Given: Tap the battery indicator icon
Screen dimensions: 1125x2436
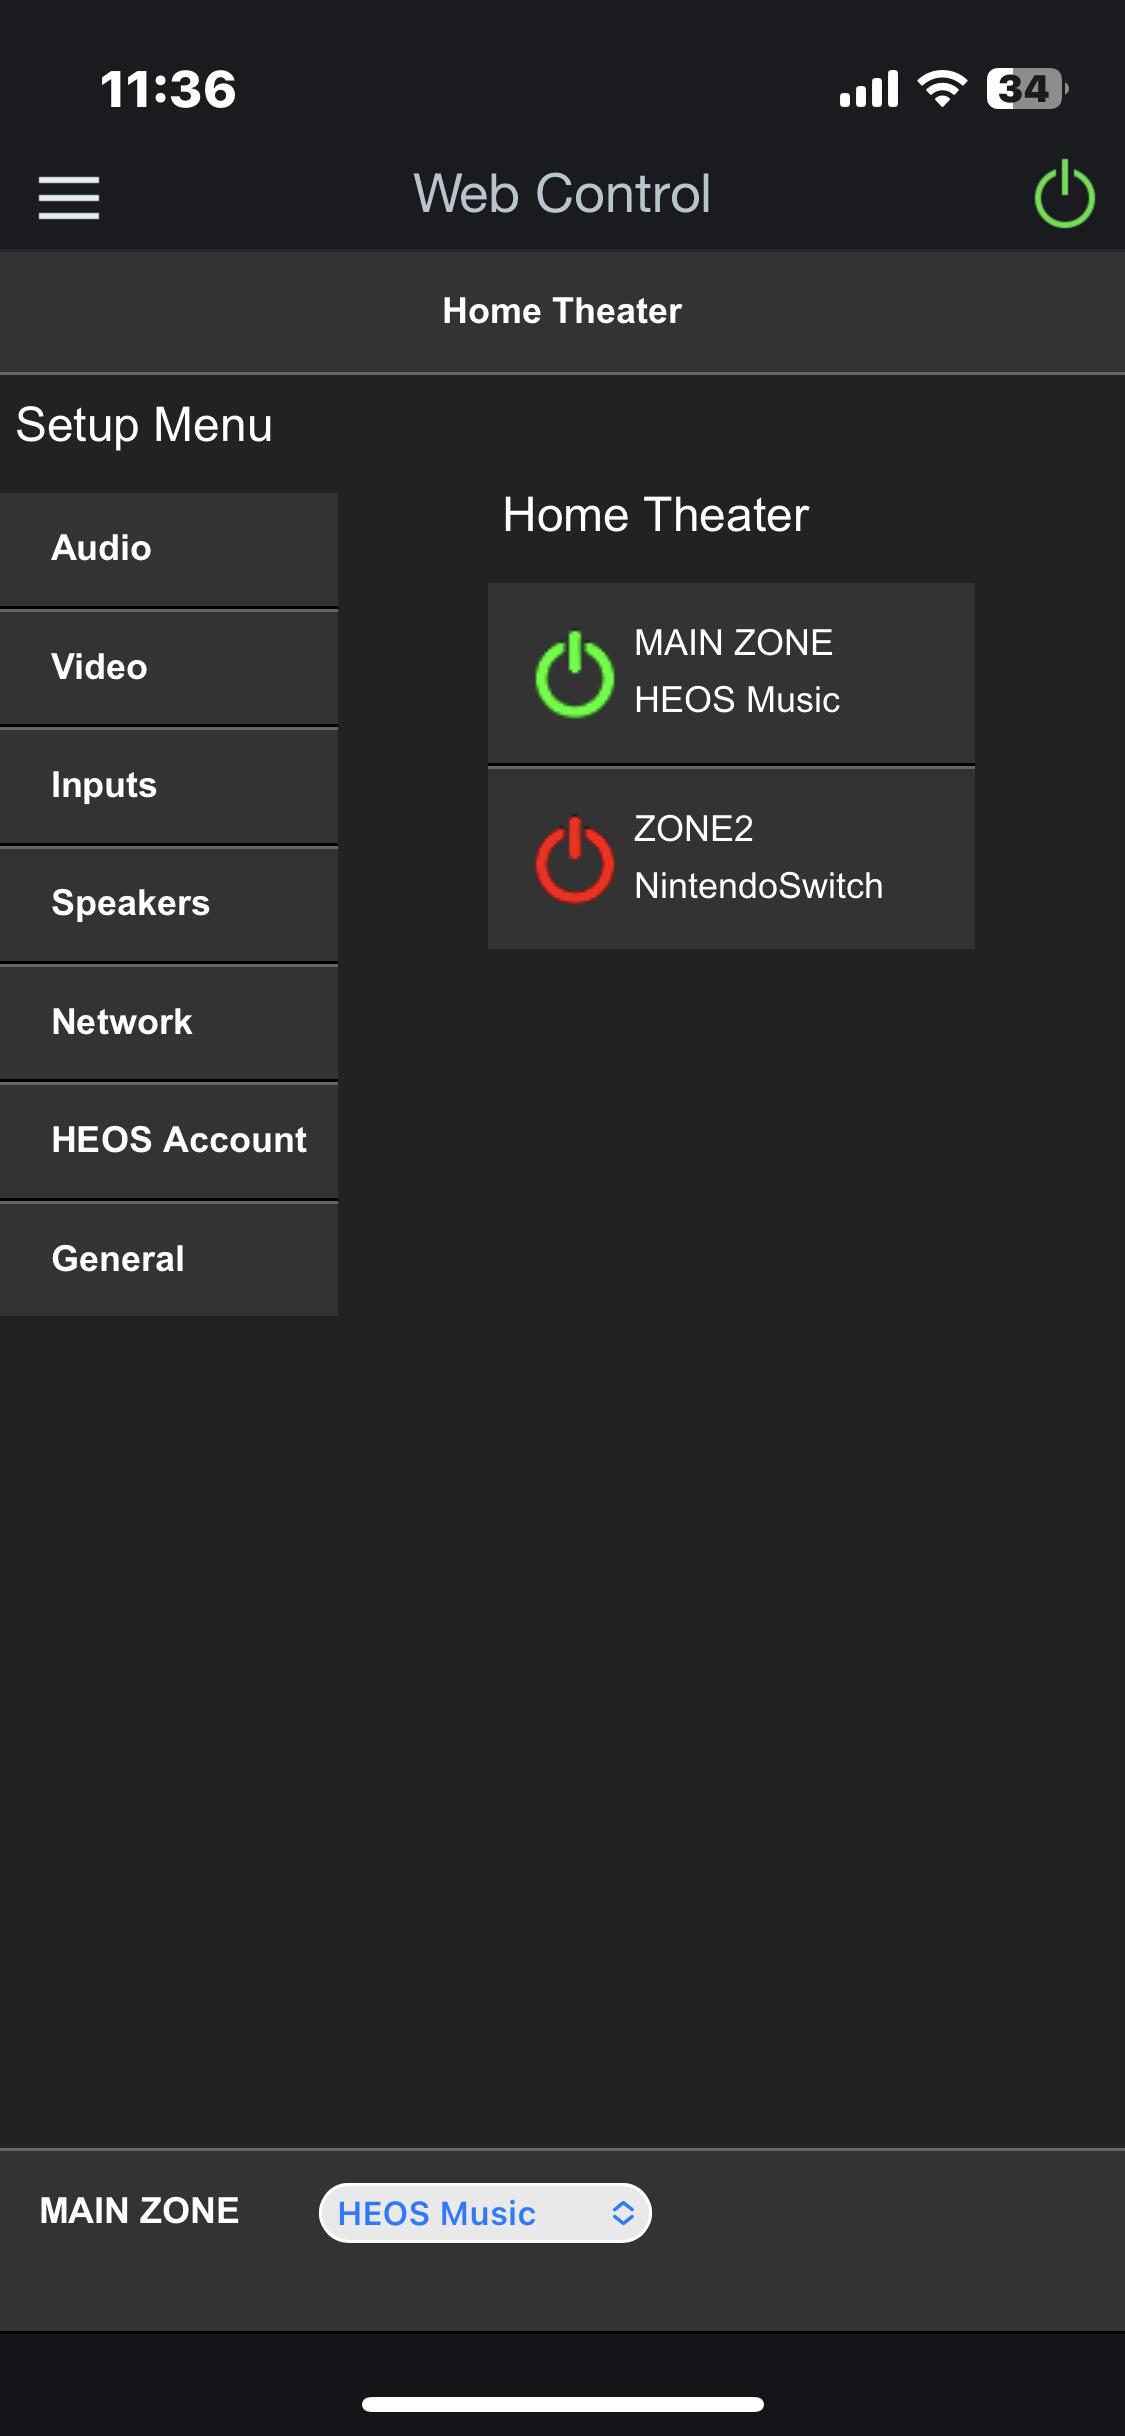Looking at the screenshot, I should [x=1027, y=89].
